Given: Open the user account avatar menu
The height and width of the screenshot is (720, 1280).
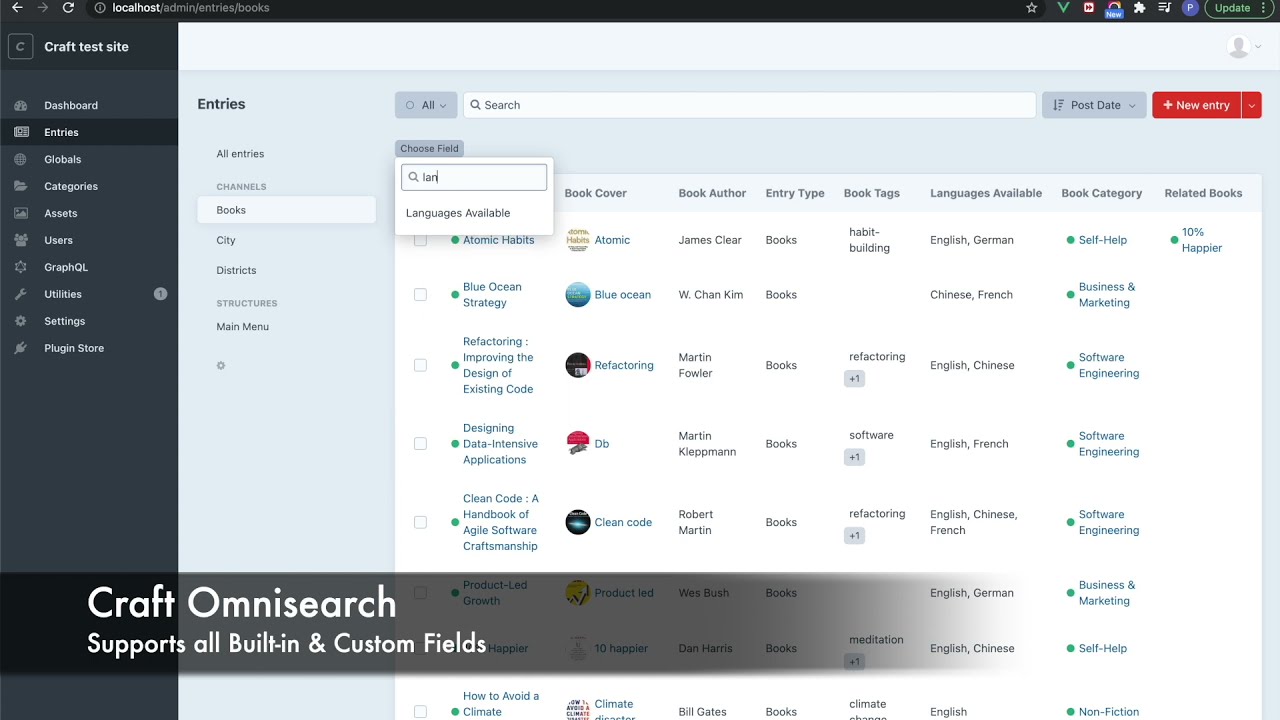Looking at the screenshot, I should [x=1244, y=47].
